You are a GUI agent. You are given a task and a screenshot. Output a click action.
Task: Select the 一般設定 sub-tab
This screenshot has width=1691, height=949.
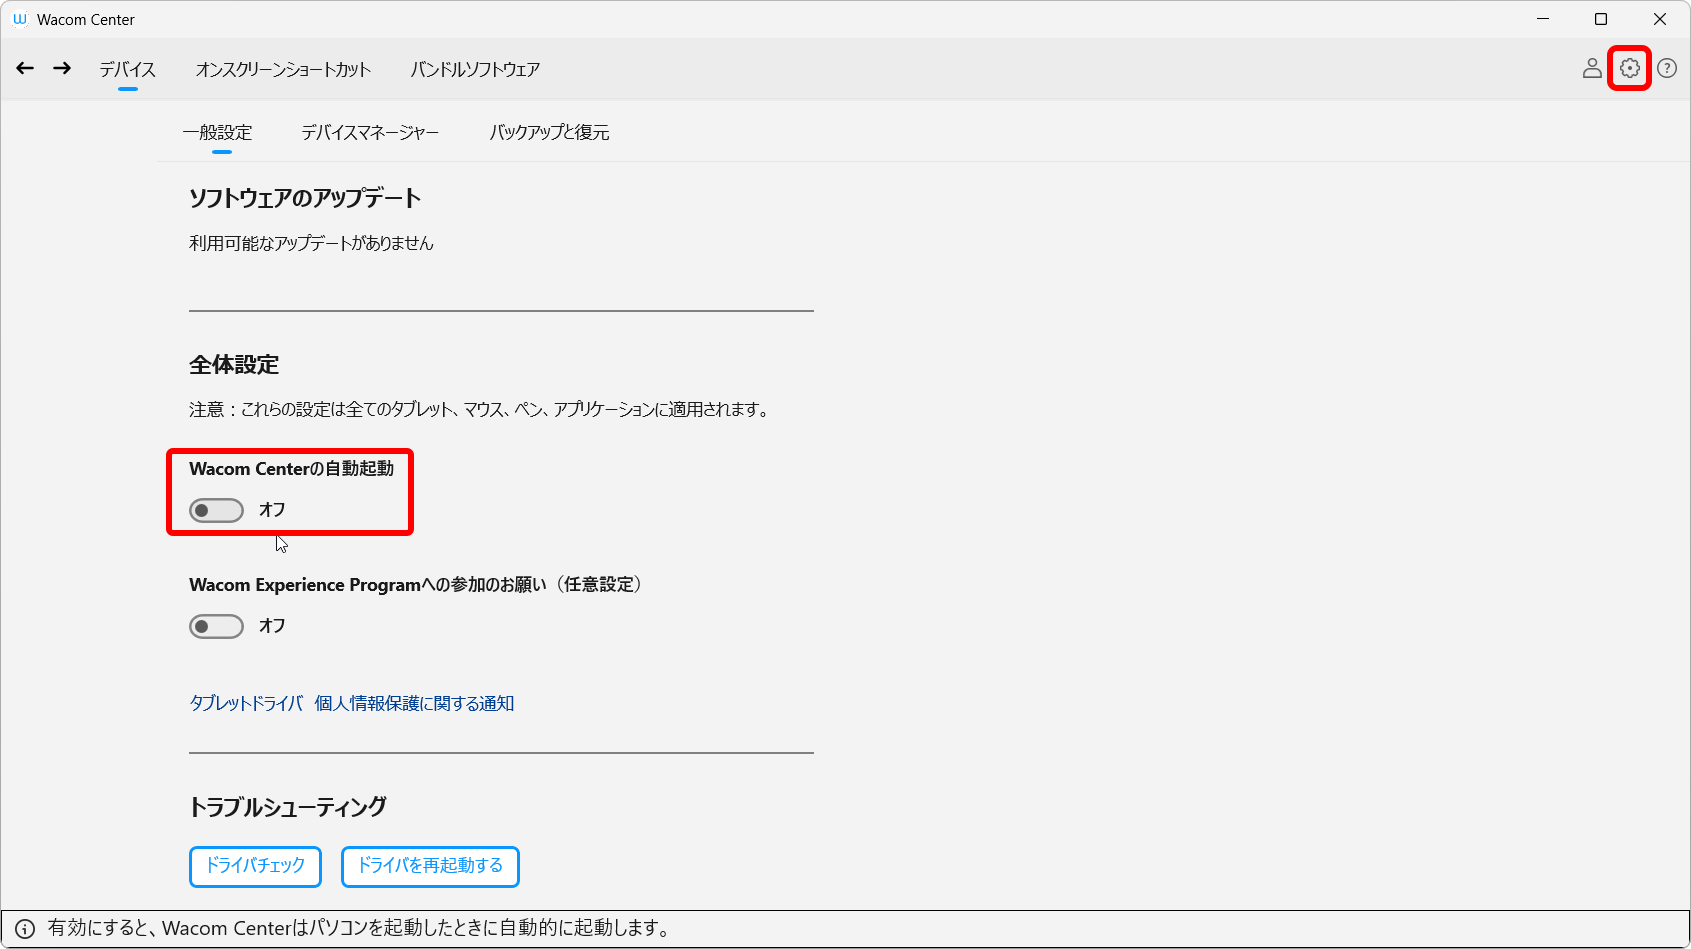click(x=217, y=132)
